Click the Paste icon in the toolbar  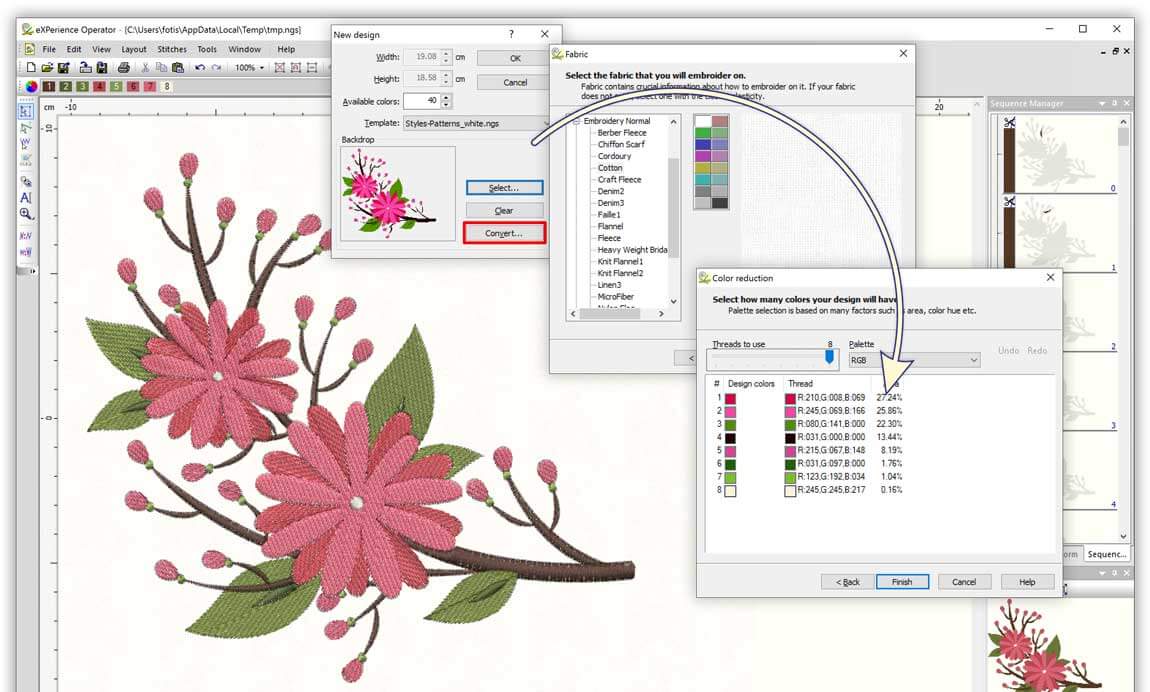[x=177, y=68]
